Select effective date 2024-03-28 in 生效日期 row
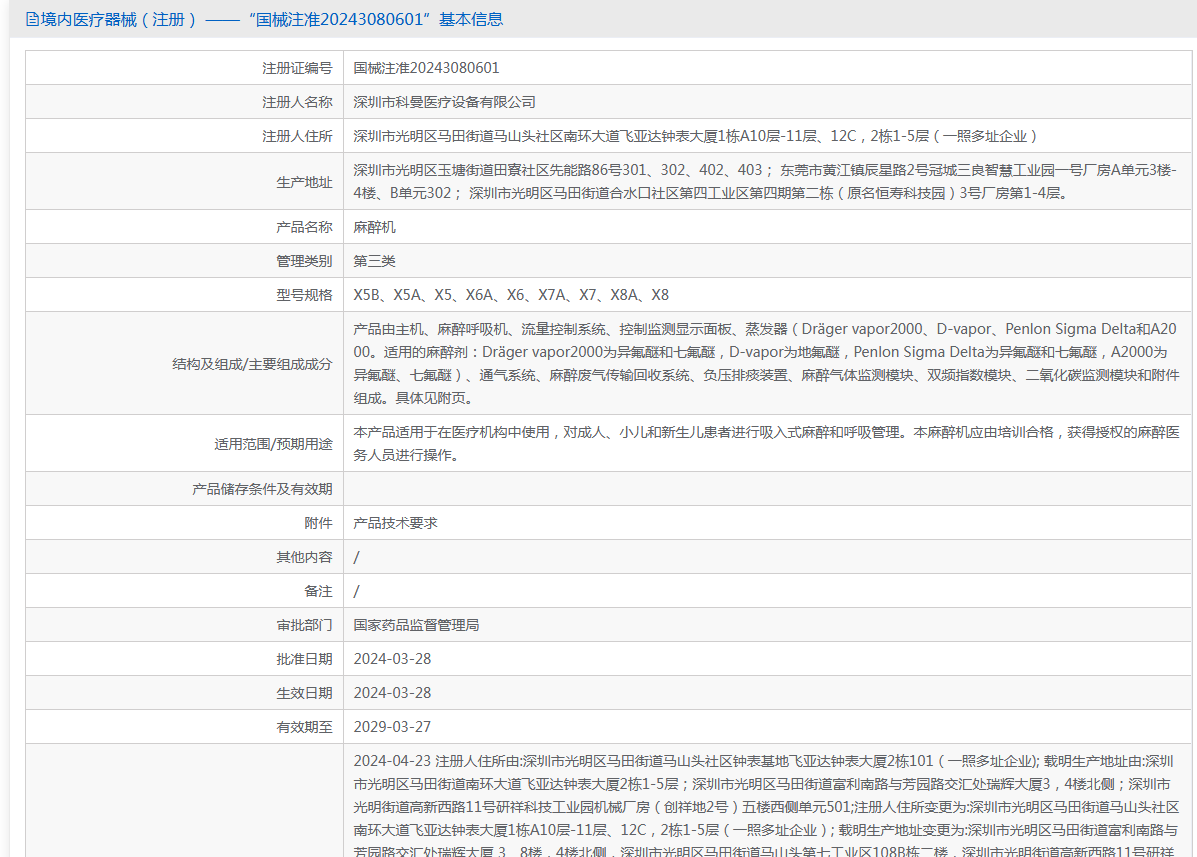The height and width of the screenshot is (857, 1197). tap(392, 693)
